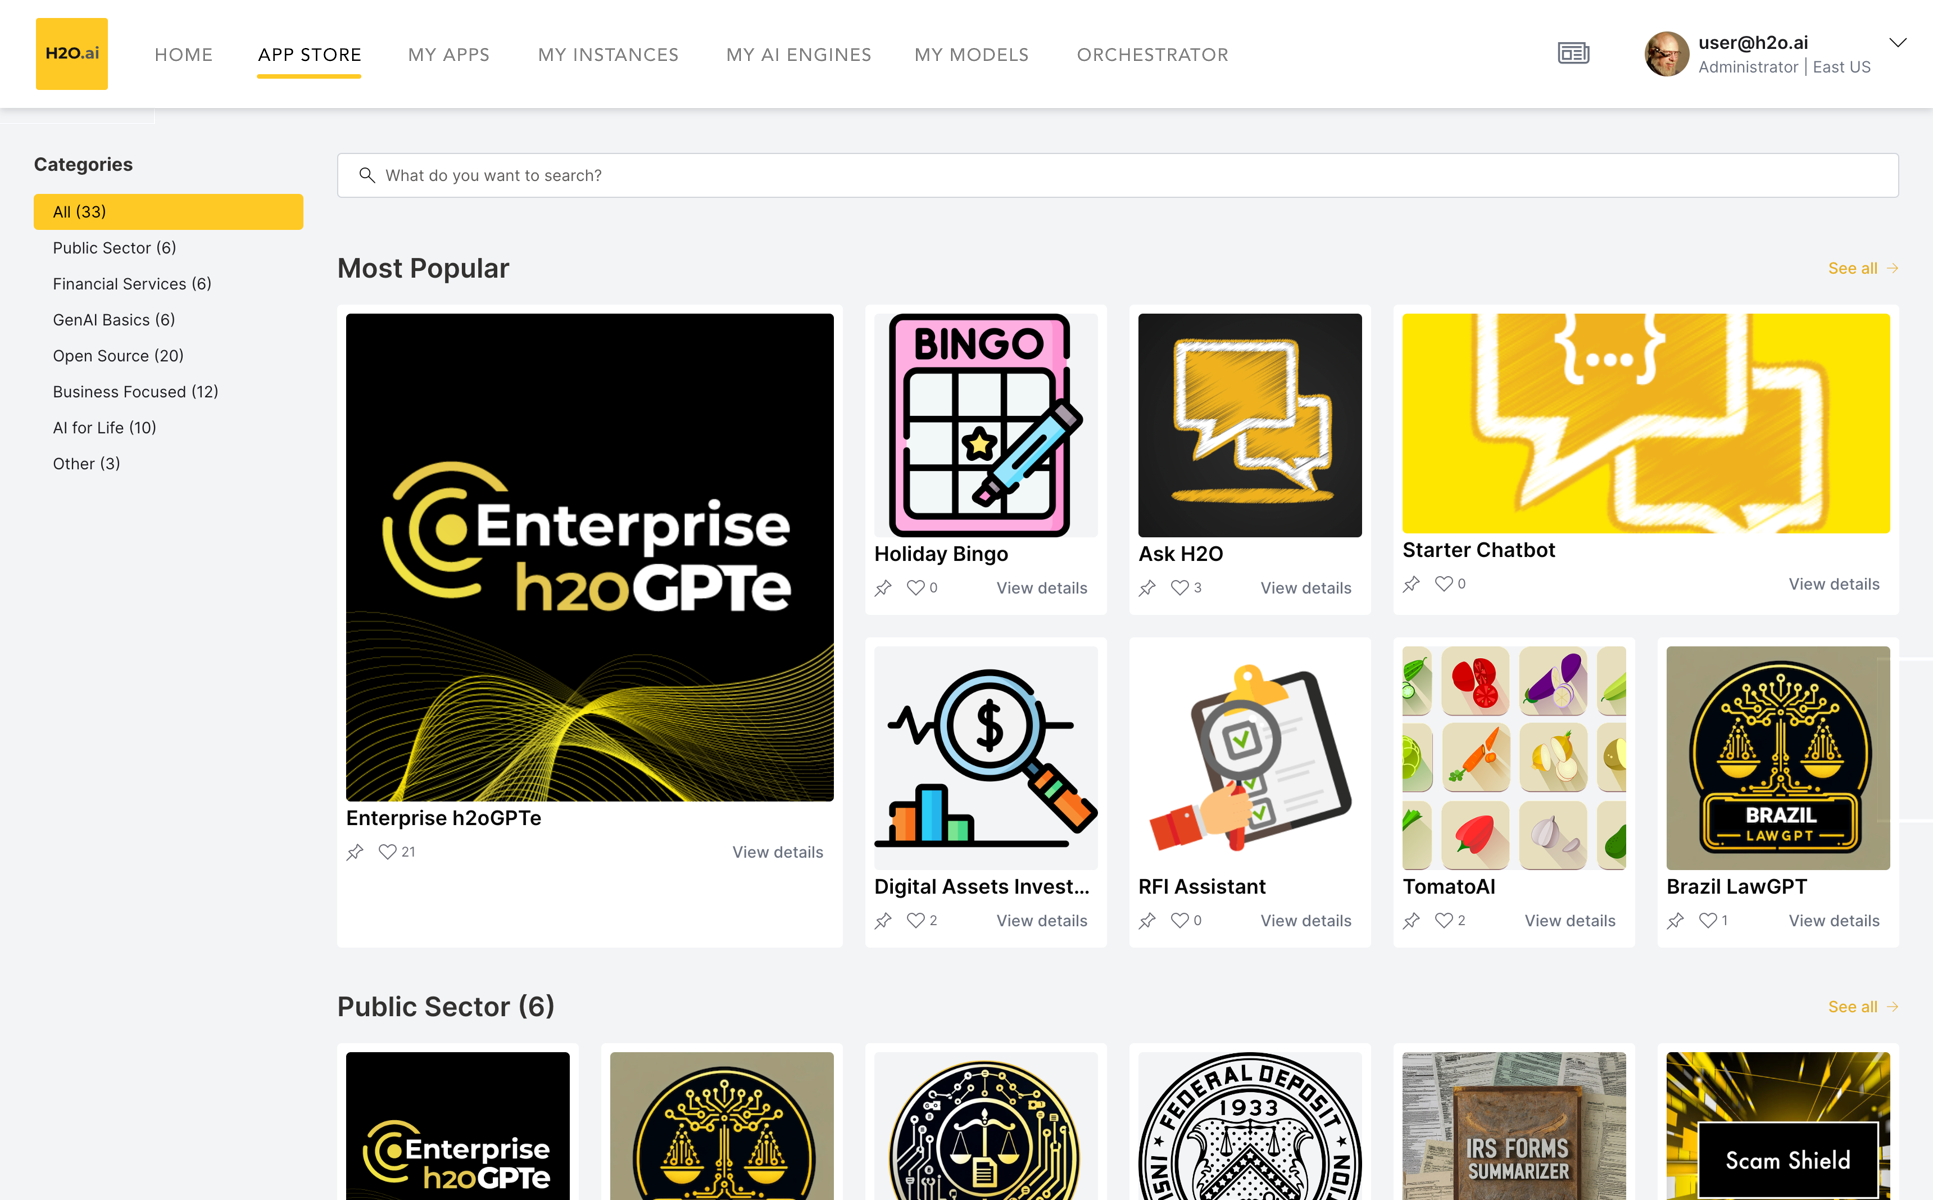Select the APP STORE tab
This screenshot has width=1933, height=1200.
click(x=309, y=55)
